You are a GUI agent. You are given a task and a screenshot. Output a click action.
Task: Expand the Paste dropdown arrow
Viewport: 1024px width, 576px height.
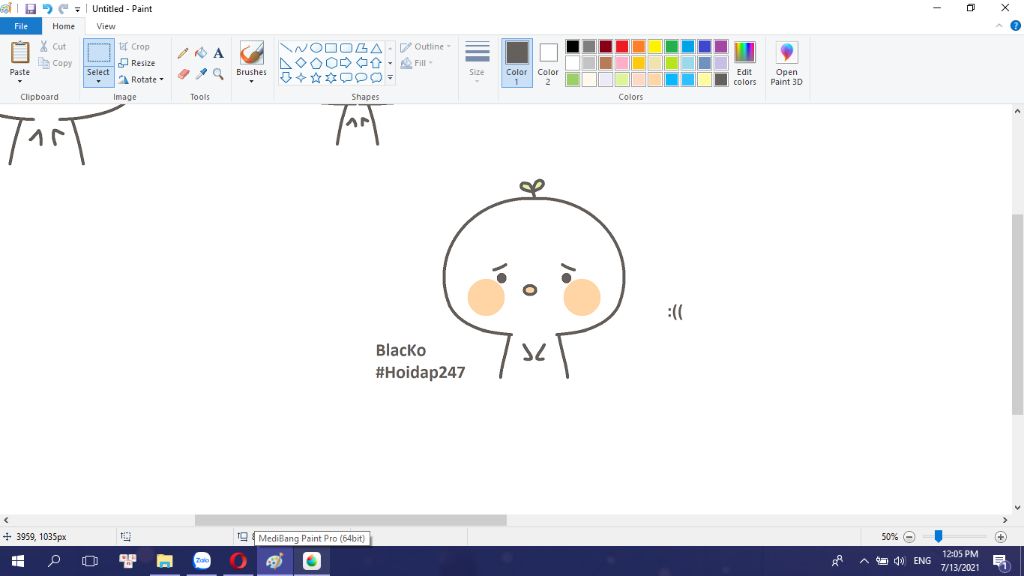click(20, 81)
